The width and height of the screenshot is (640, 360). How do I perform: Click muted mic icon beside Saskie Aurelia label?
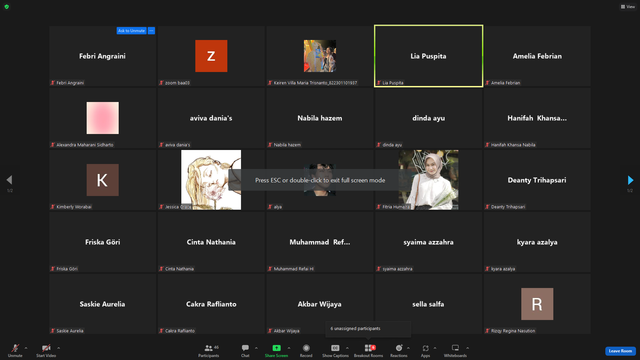click(x=53, y=331)
